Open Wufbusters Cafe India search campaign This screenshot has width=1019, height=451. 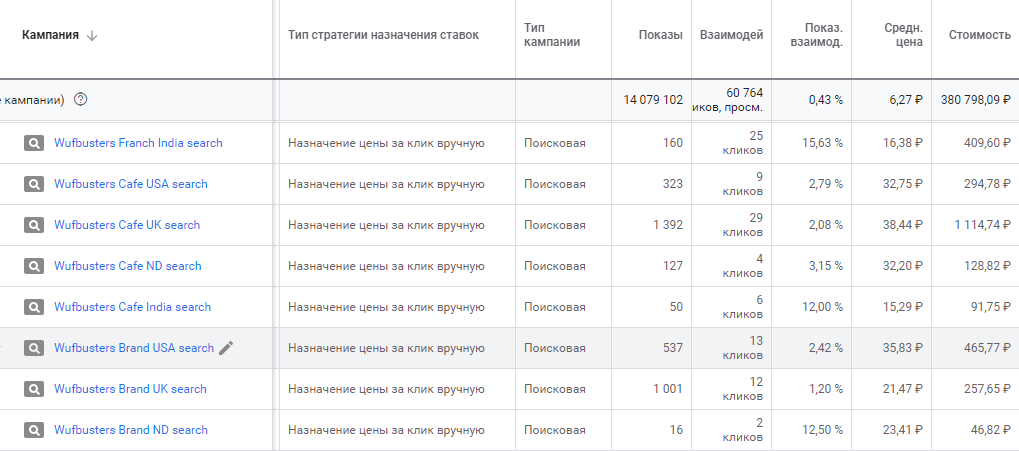[x=132, y=307]
